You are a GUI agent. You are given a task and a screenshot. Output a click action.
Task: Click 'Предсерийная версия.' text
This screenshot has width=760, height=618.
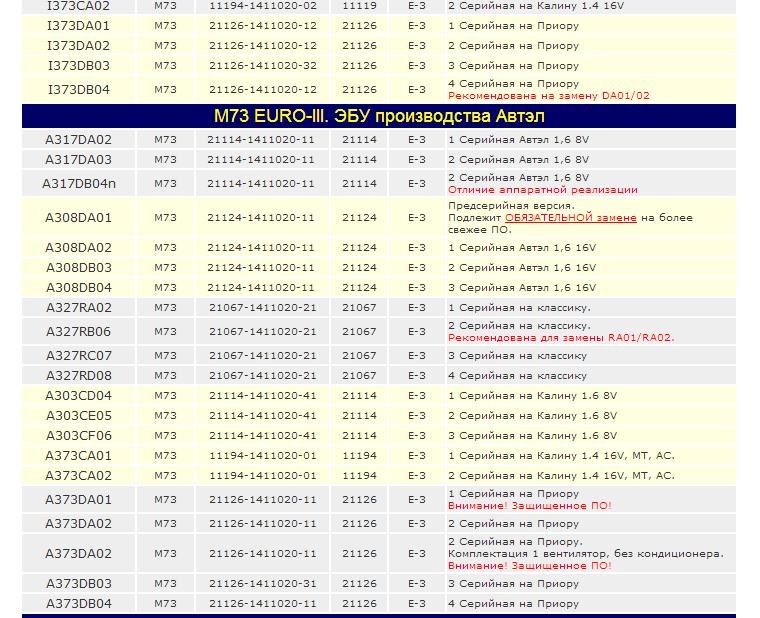tap(511, 206)
